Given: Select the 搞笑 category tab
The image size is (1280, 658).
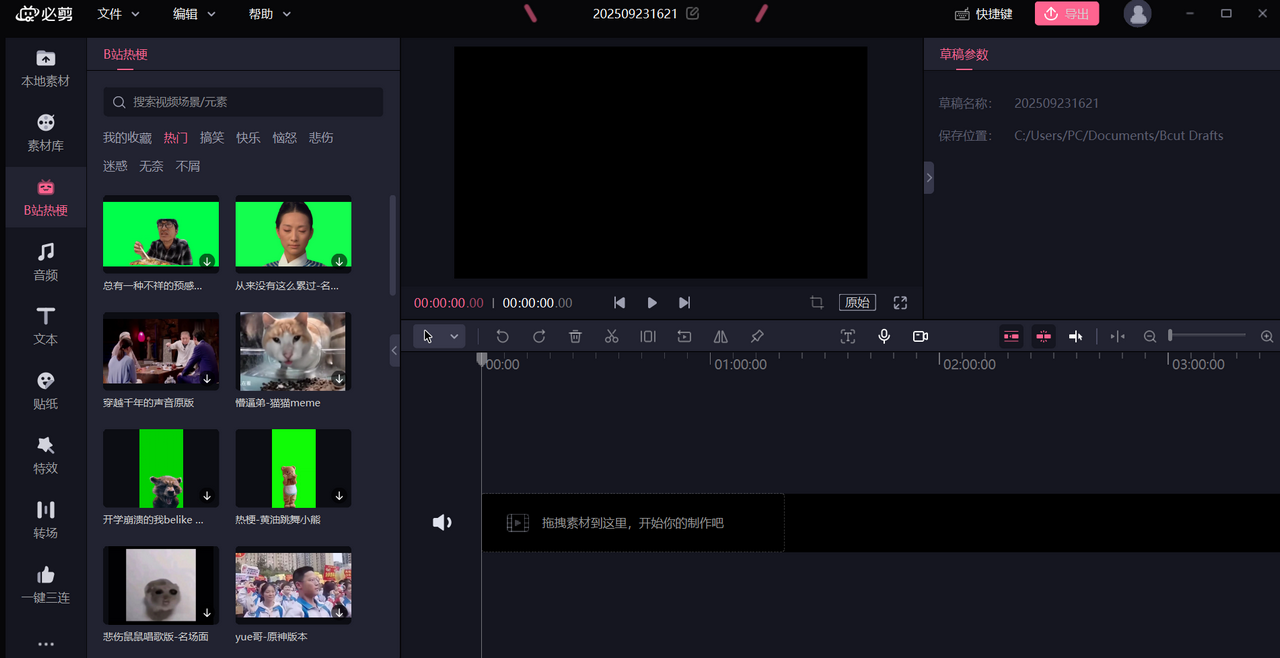Looking at the screenshot, I should click(x=212, y=138).
